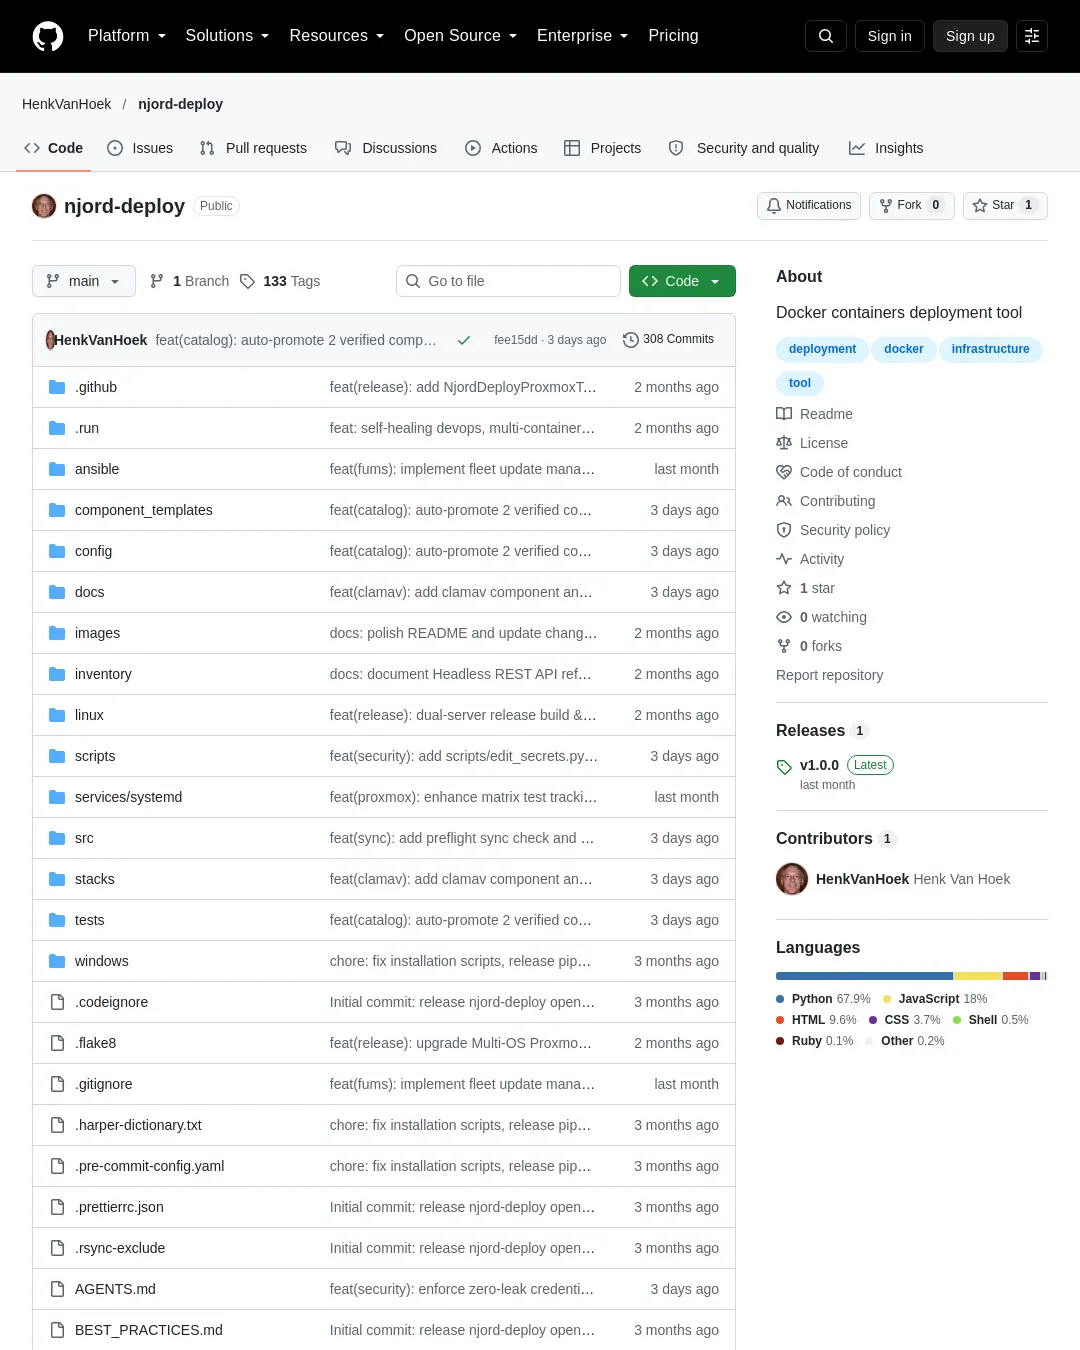Open the 308 Commits link
The image size is (1080, 1350).
(x=668, y=340)
